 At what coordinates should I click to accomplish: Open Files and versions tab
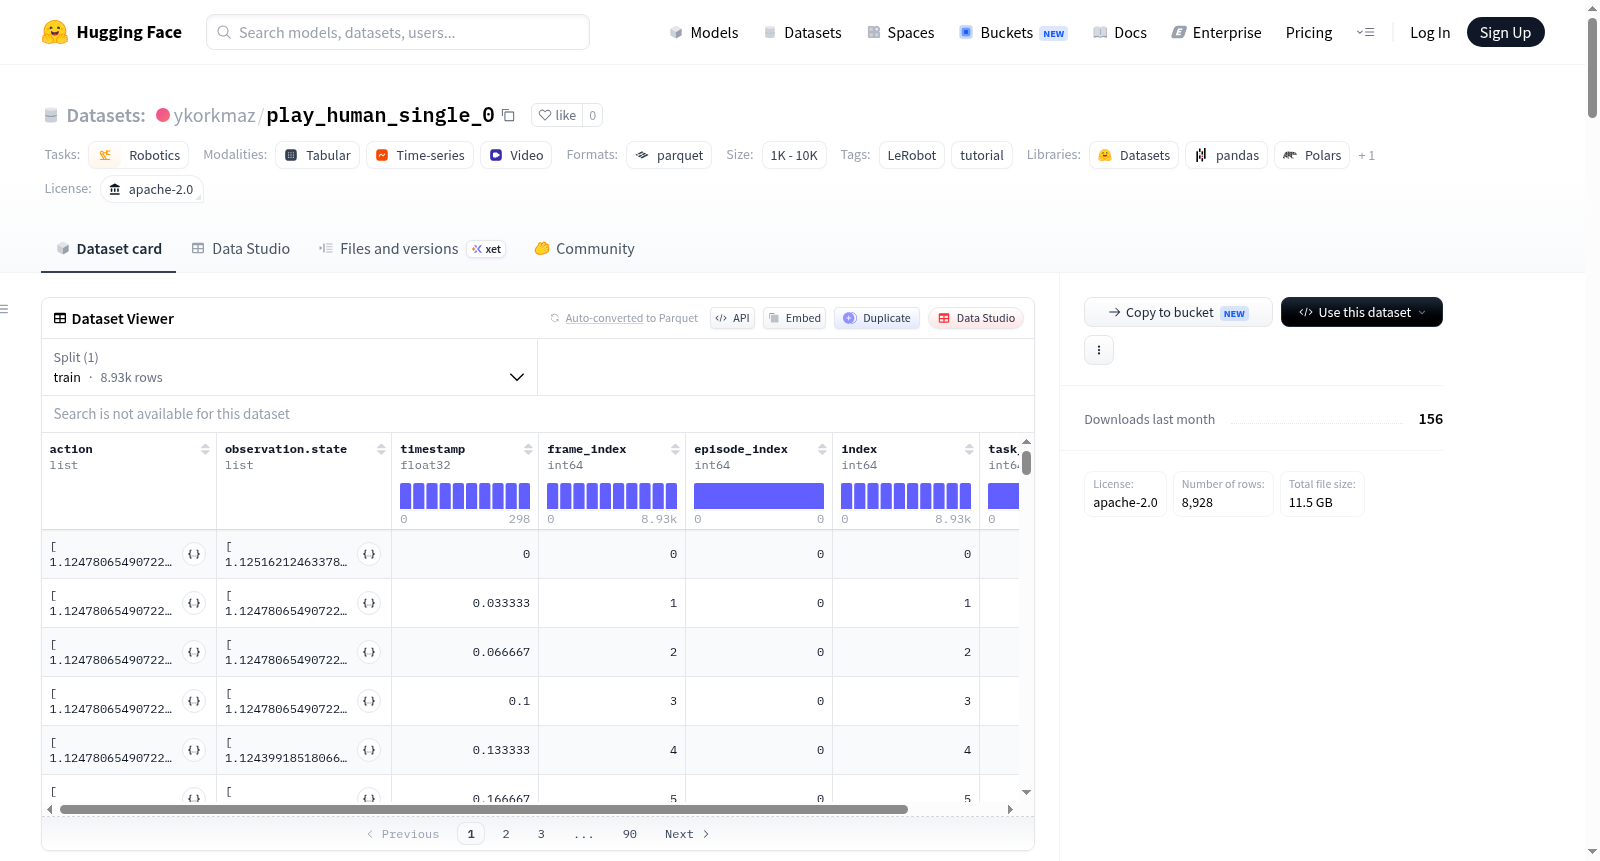(x=412, y=249)
